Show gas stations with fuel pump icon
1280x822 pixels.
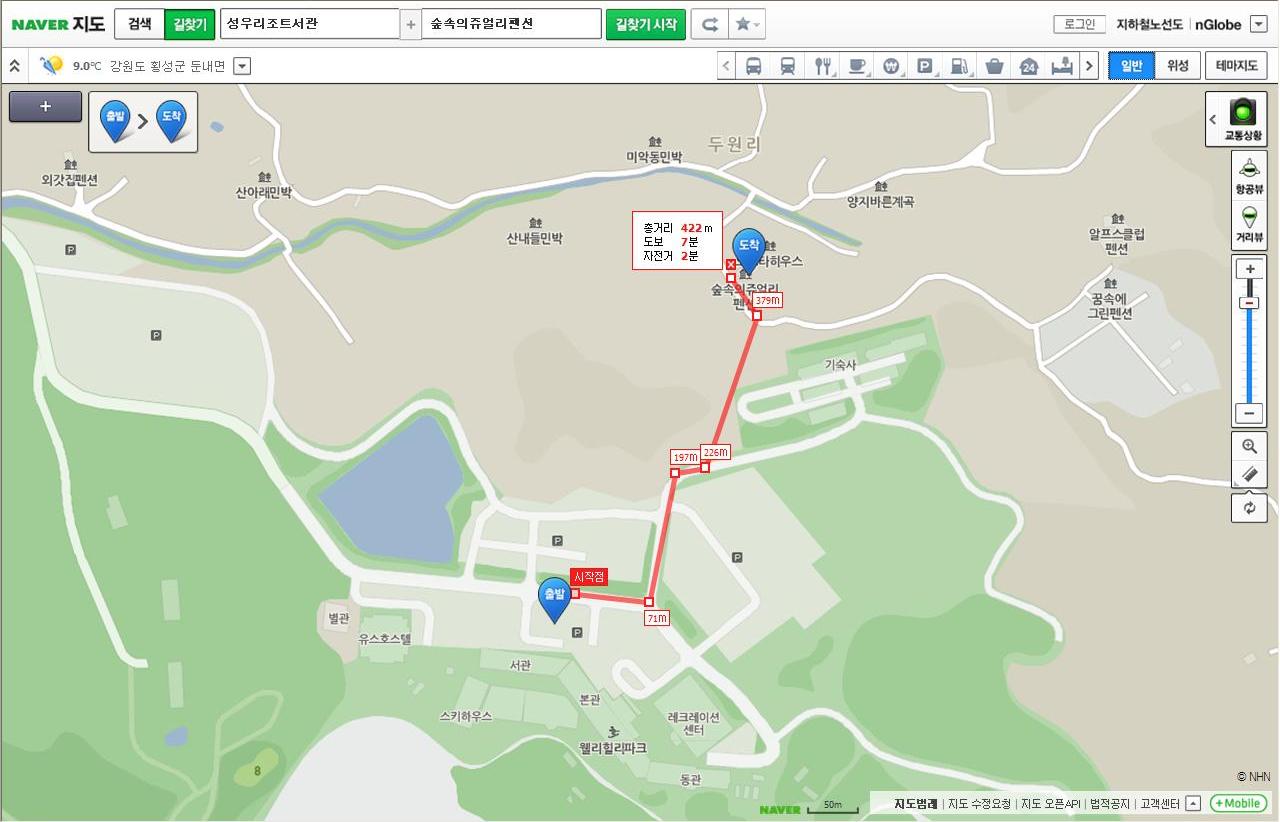pyautogui.click(x=959, y=66)
